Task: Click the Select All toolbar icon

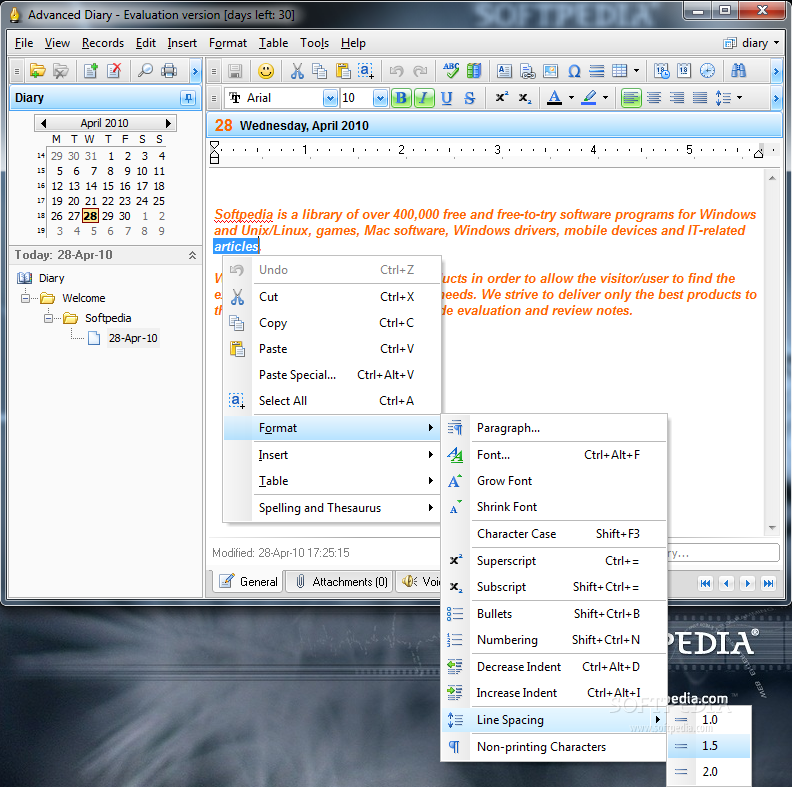Action: click(366, 71)
